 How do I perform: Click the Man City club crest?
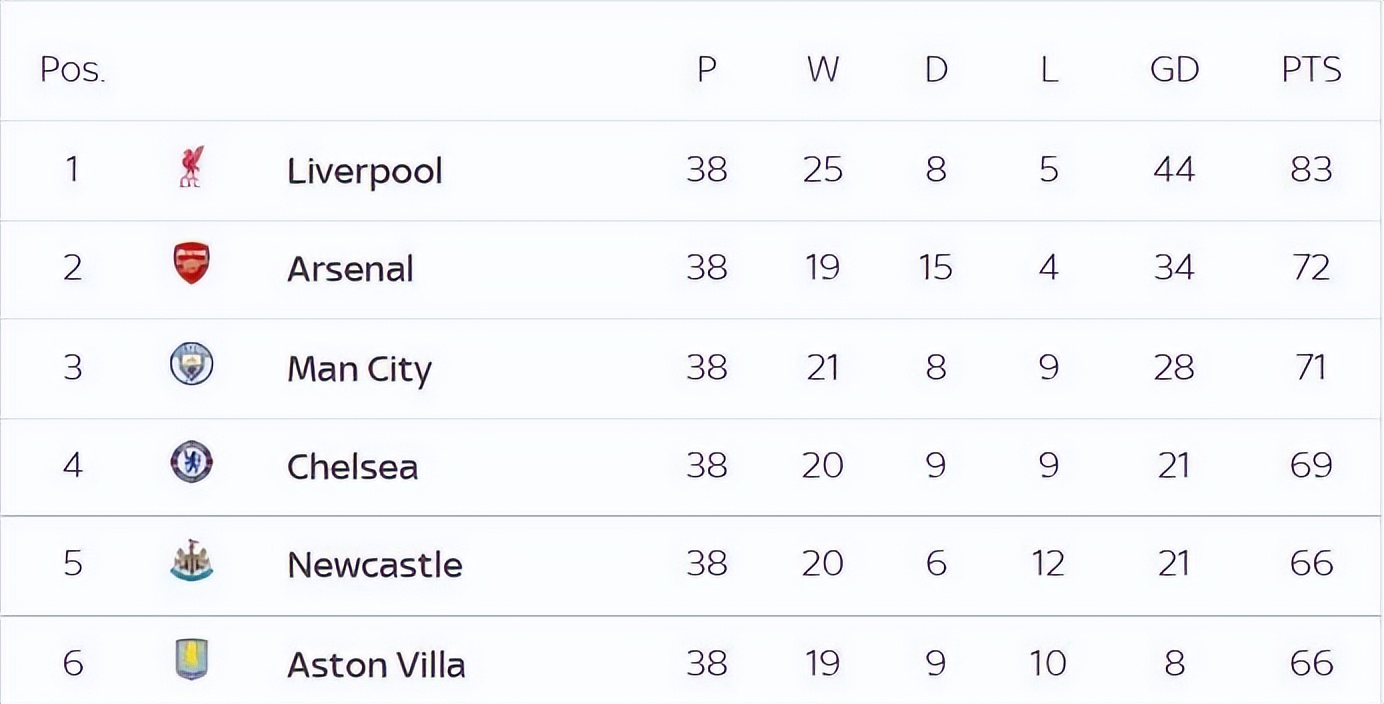(x=191, y=364)
